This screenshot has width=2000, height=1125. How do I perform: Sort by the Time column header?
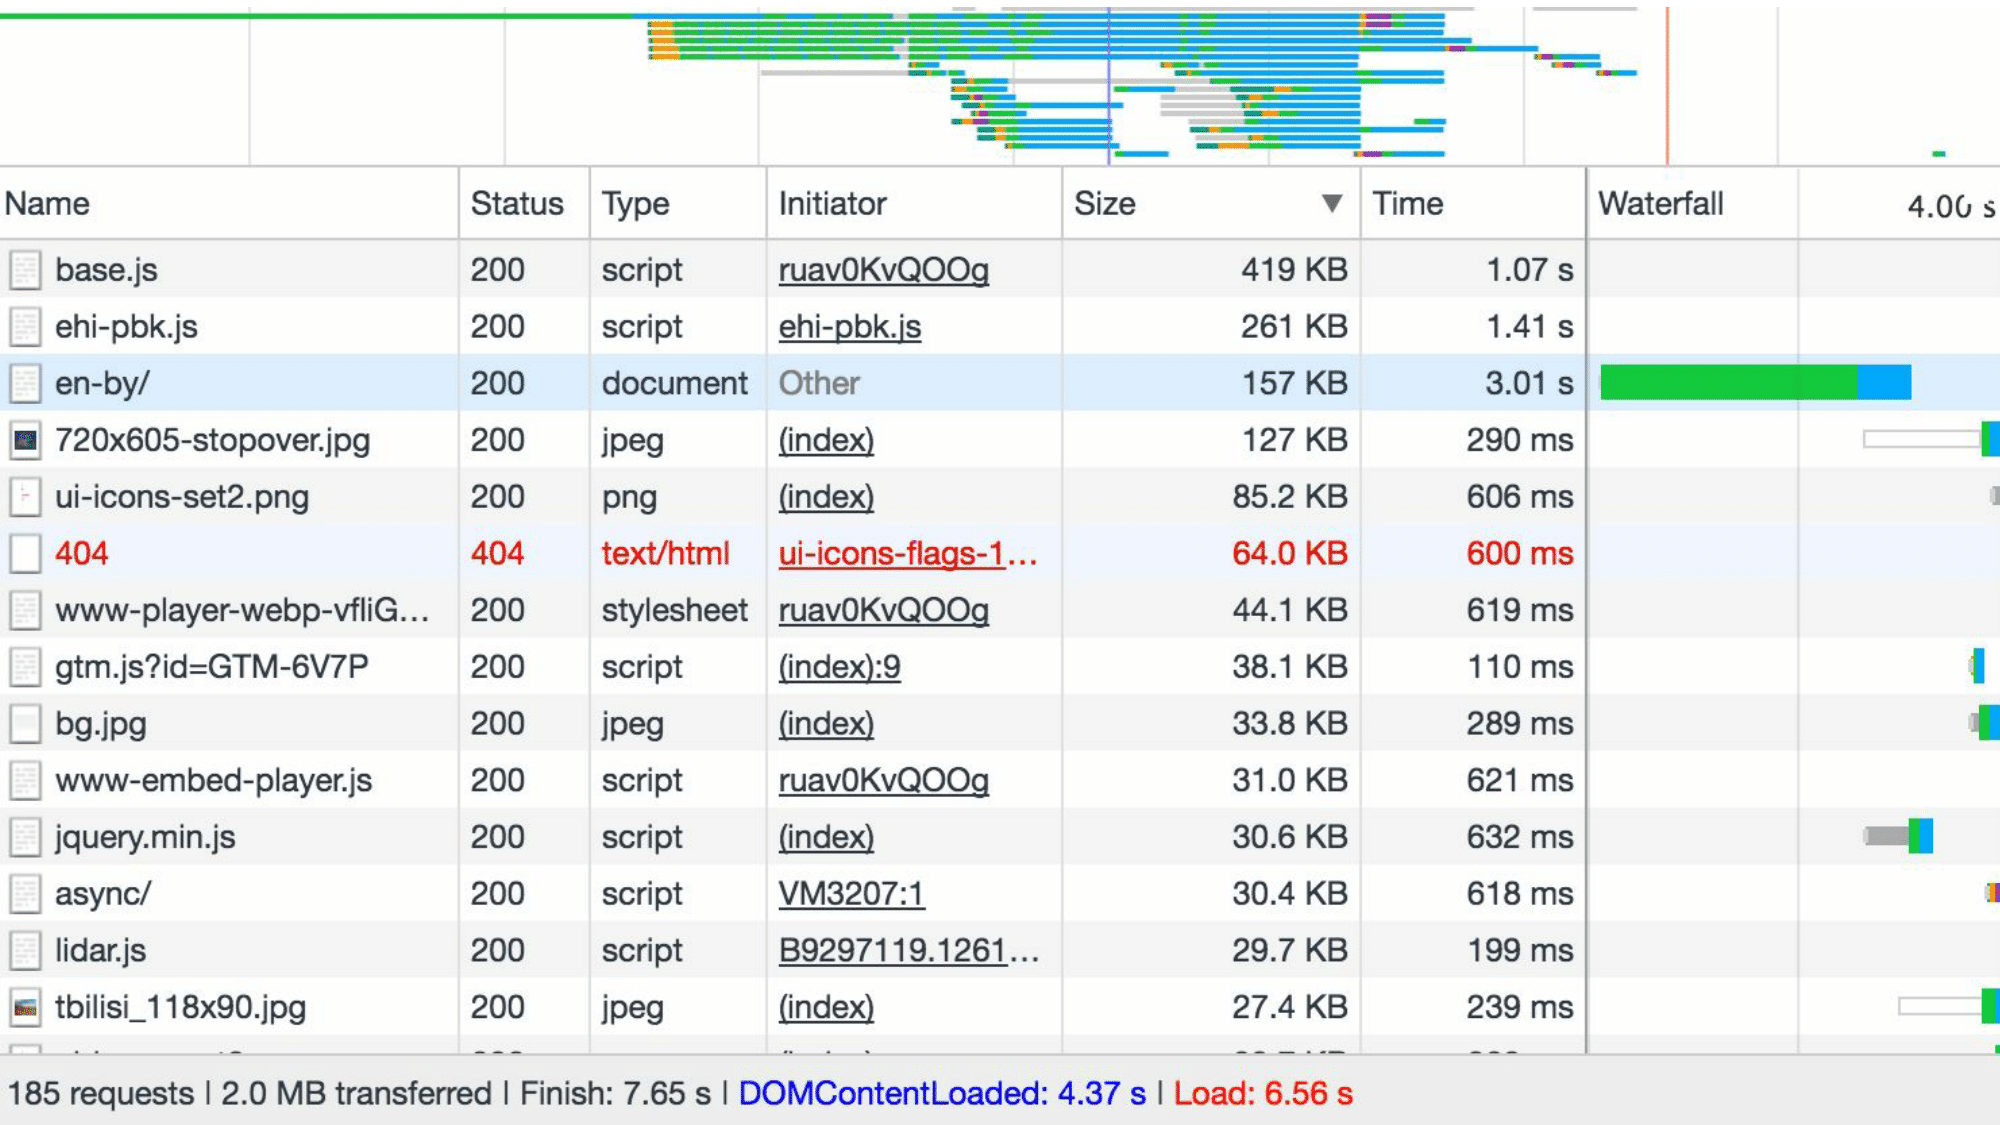(1407, 204)
